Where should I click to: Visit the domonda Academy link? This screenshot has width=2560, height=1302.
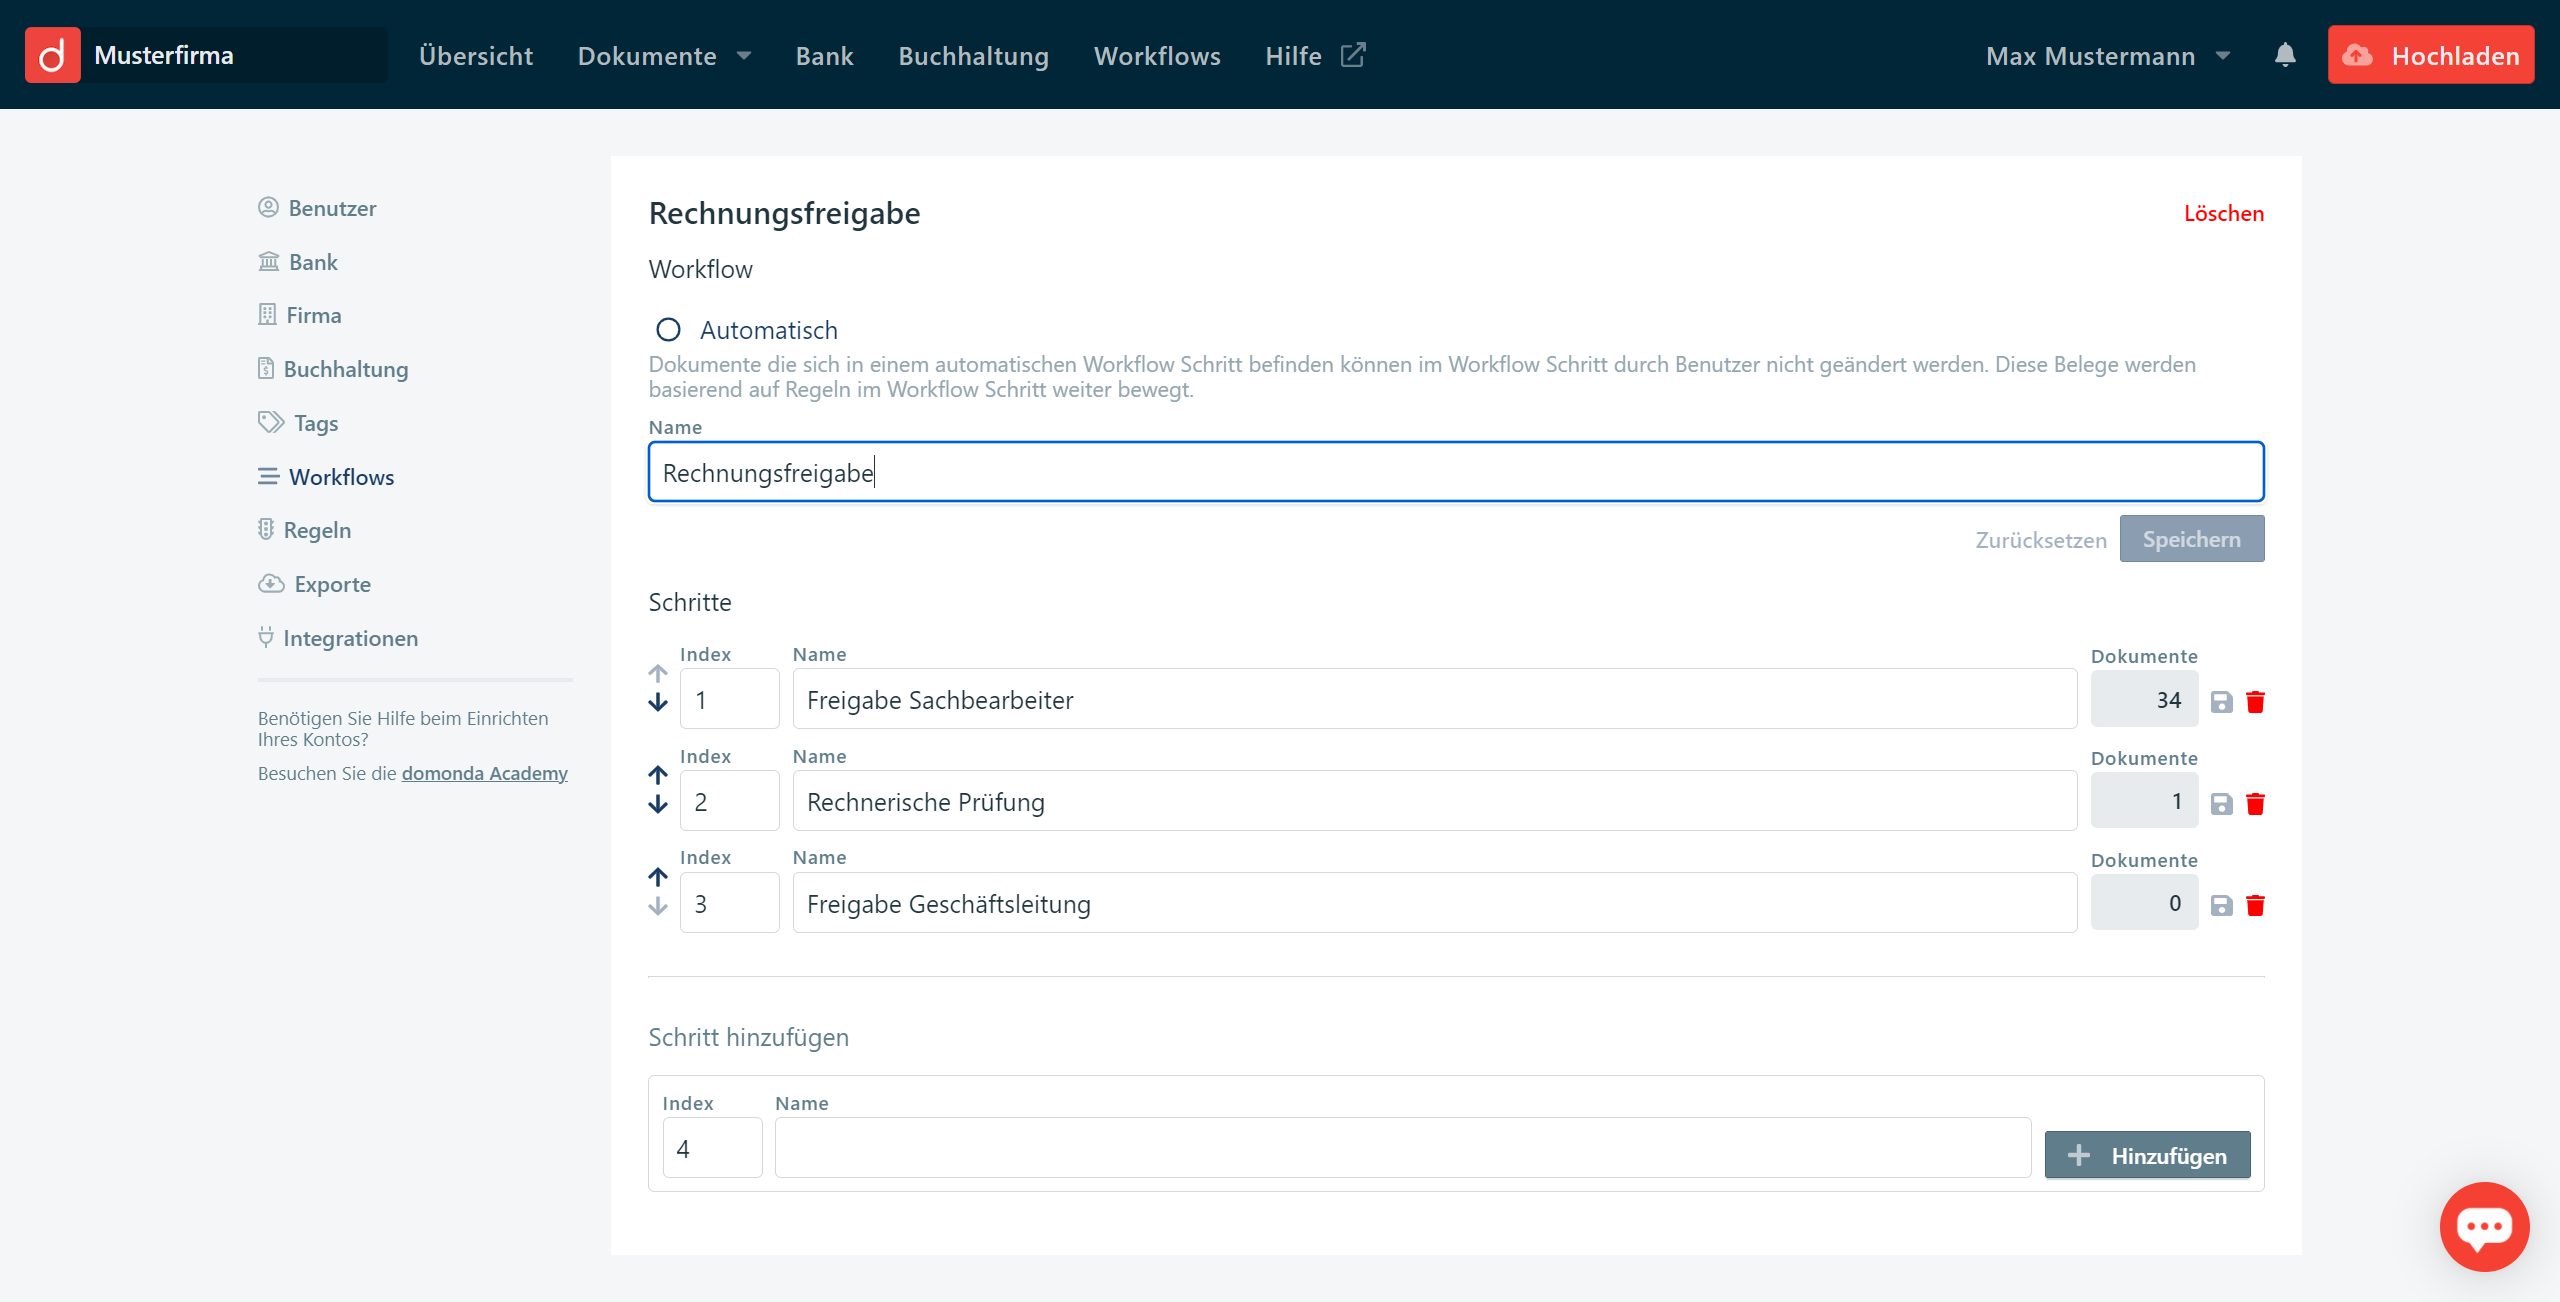484,773
